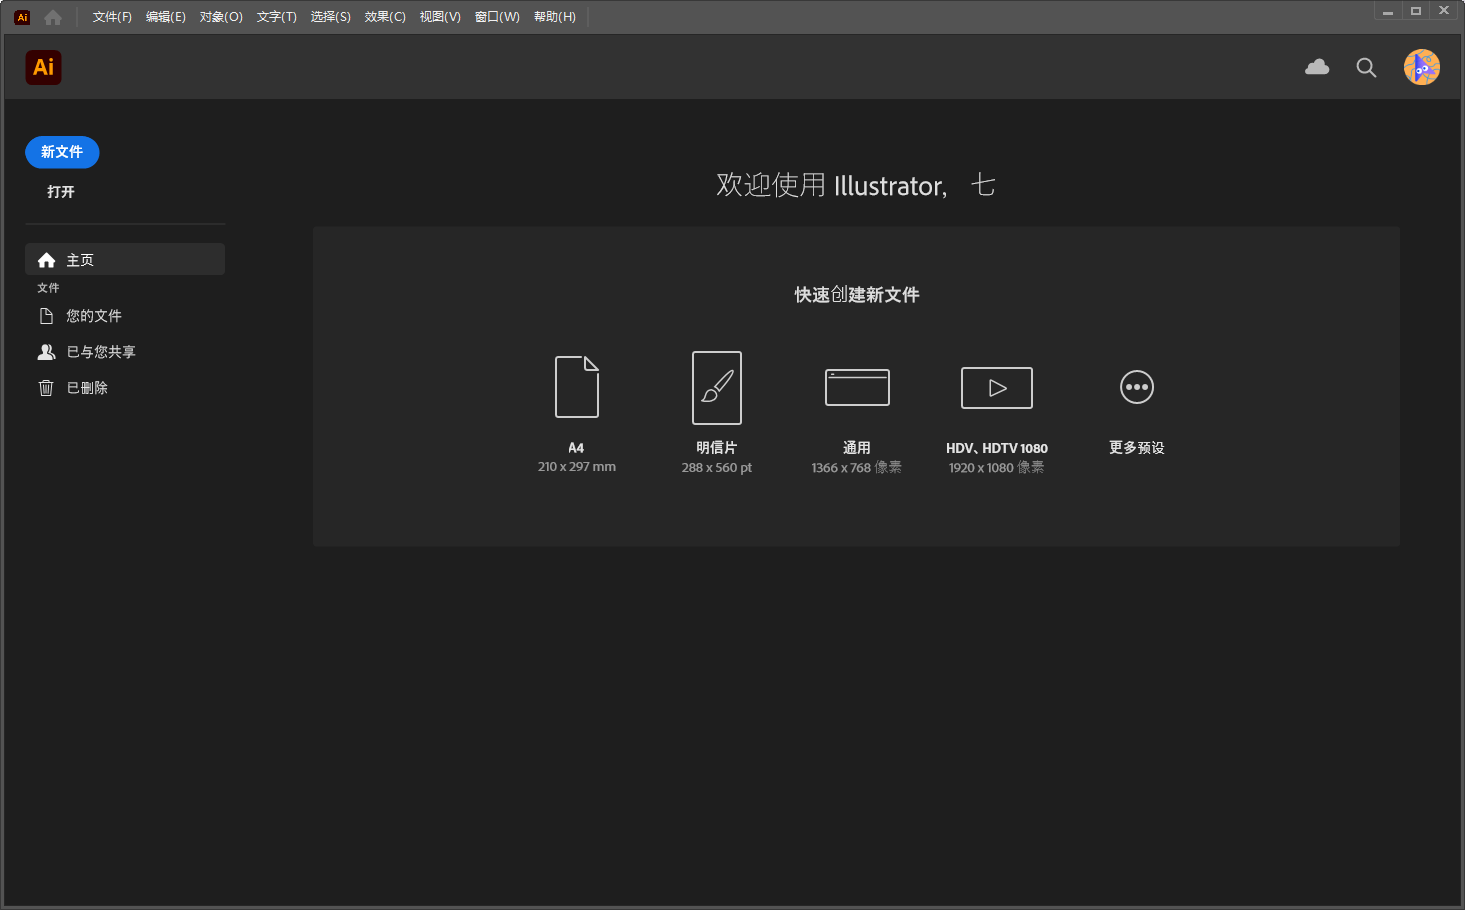
Task: View 已与您共享 shared files
Action: (99, 351)
